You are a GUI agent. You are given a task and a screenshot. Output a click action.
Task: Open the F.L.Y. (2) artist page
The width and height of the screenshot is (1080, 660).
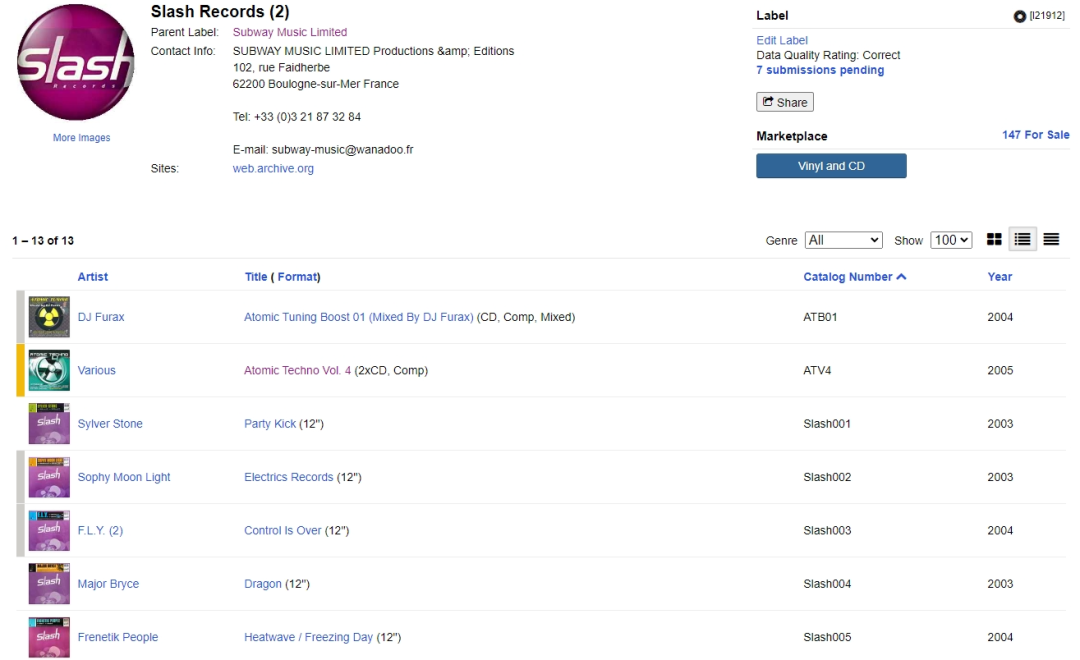[x=100, y=530]
